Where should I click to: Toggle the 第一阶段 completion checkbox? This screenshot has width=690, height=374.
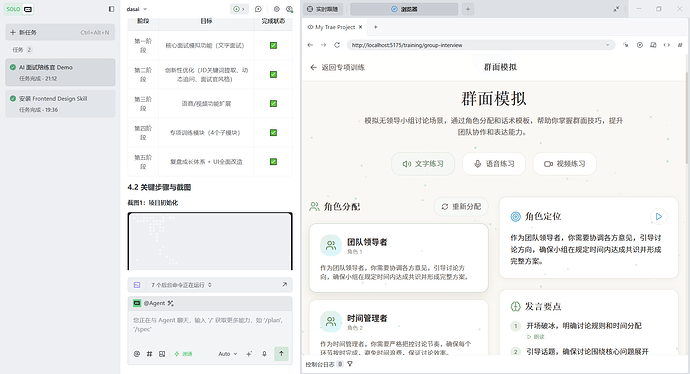[273, 45]
